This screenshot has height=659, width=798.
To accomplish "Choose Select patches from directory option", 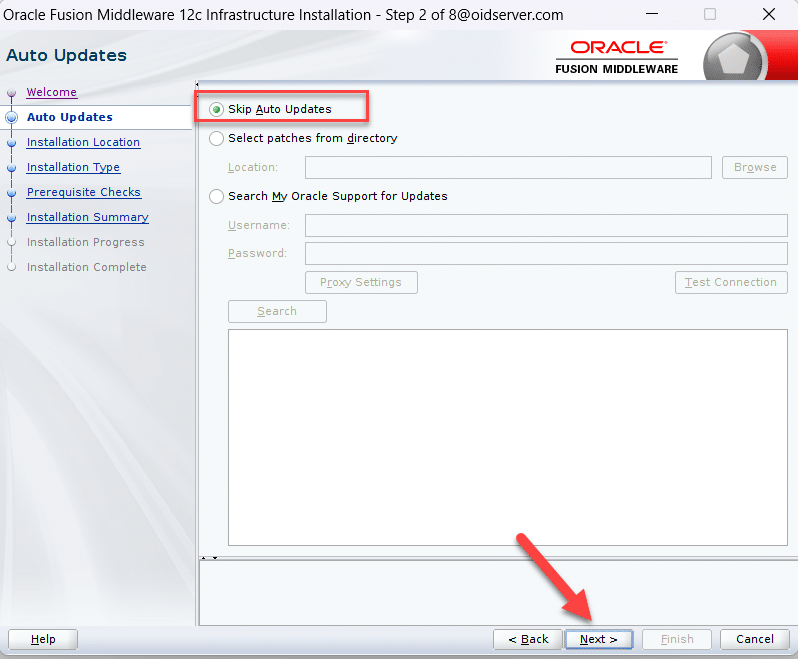I will pyautogui.click(x=217, y=138).
